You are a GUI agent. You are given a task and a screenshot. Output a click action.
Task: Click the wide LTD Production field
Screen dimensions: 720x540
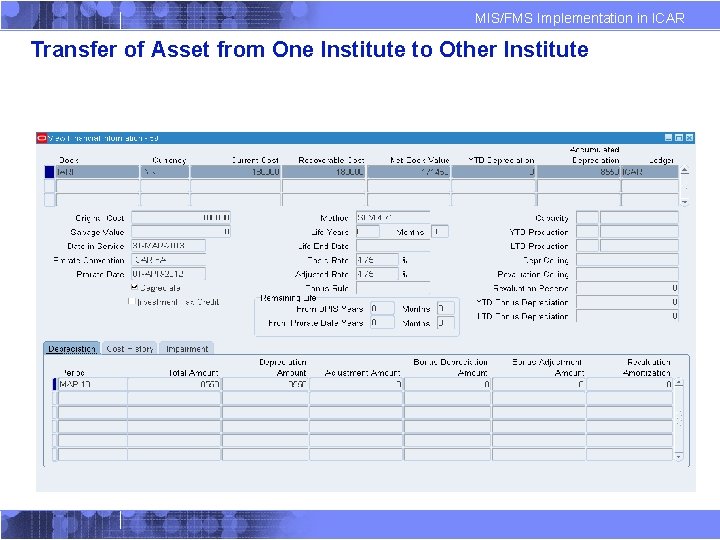[x=639, y=246]
